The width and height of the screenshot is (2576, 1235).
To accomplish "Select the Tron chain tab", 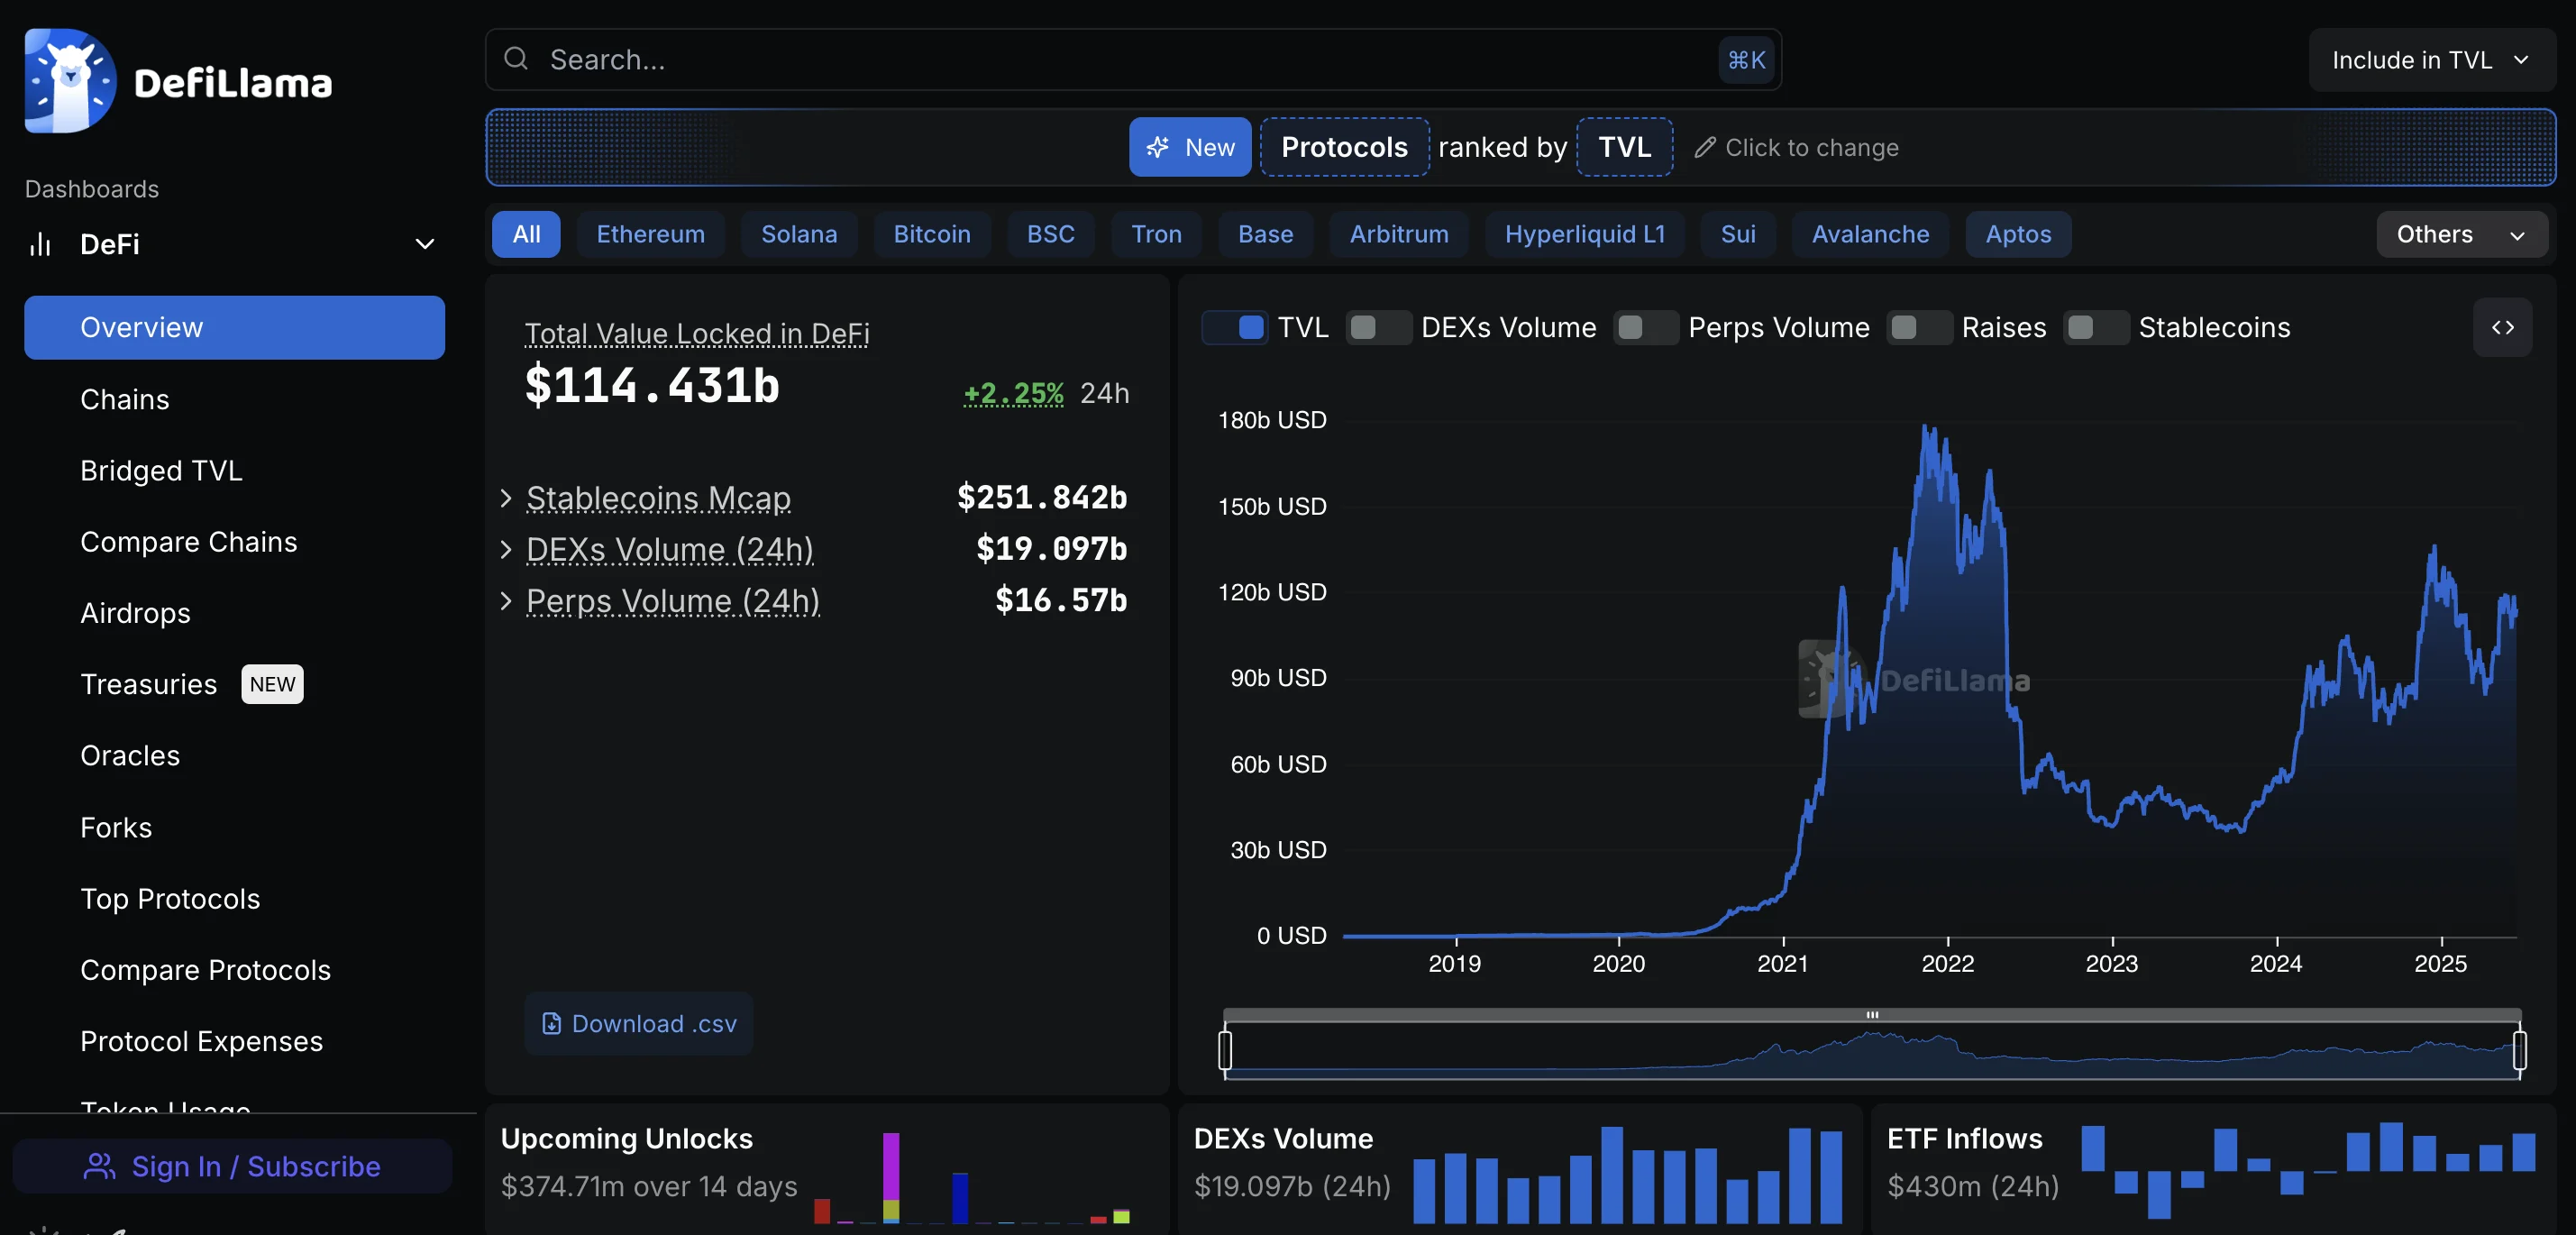I will pyautogui.click(x=1156, y=234).
